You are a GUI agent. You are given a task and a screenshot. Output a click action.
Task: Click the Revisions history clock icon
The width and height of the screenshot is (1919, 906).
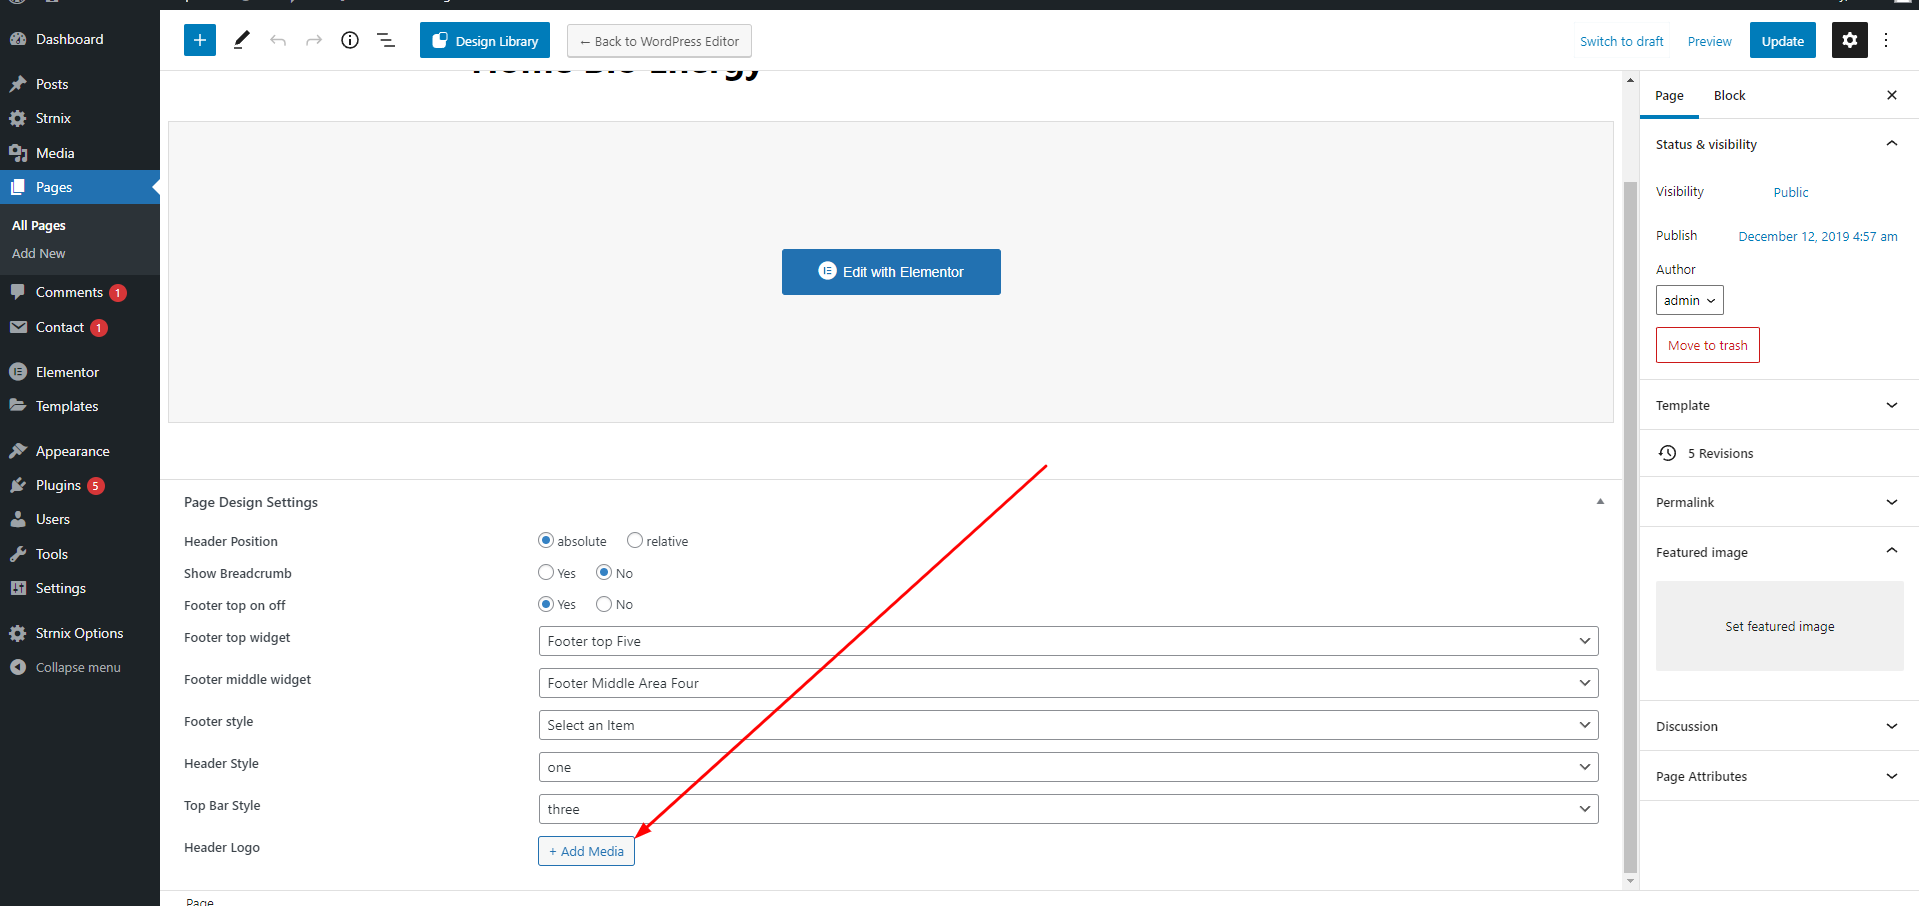(1667, 453)
